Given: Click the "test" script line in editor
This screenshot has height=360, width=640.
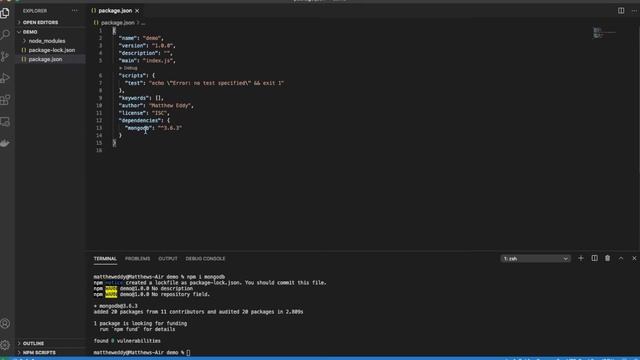Looking at the screenshot, I should click(x=204, y=83).
